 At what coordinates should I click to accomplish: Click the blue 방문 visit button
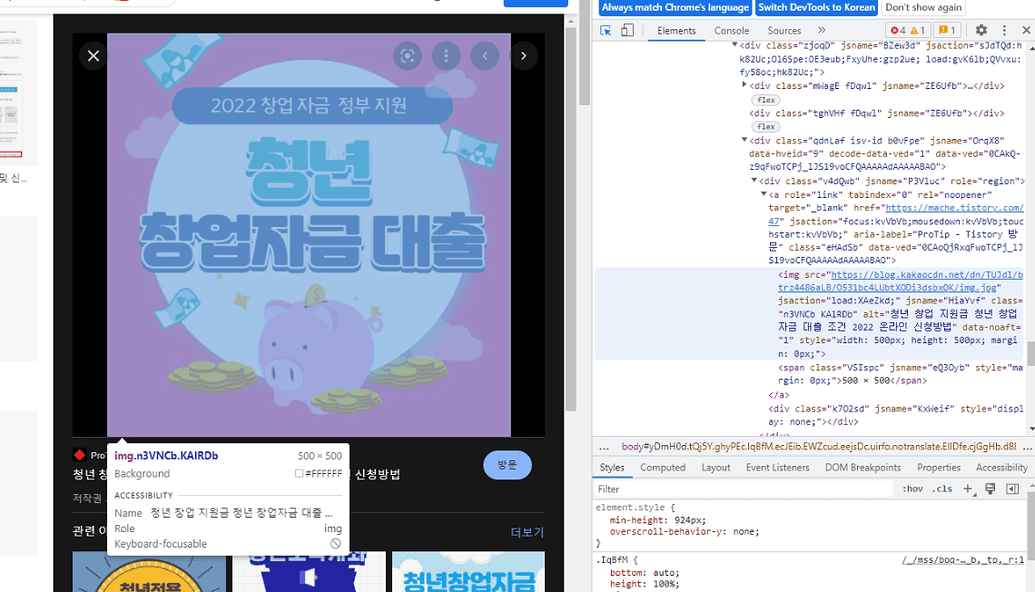(507, 465)
